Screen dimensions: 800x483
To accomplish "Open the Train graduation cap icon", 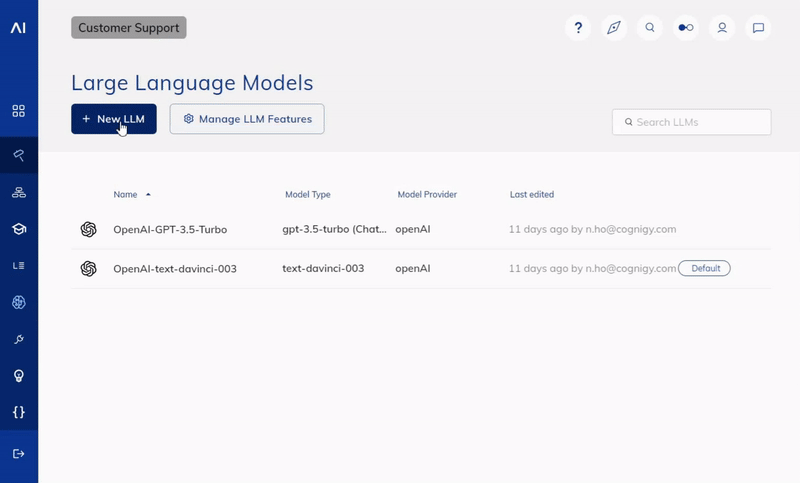I will click(19, 229).
